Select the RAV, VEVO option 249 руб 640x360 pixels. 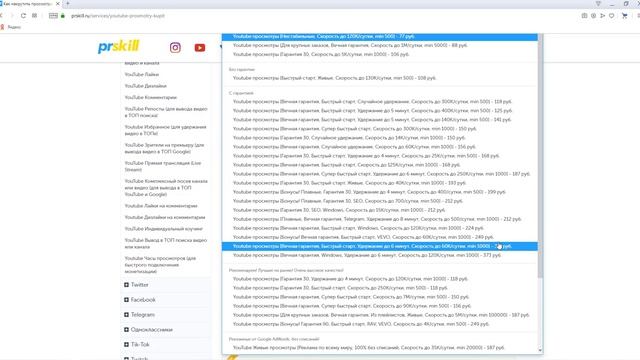click(x=380, y=324)
